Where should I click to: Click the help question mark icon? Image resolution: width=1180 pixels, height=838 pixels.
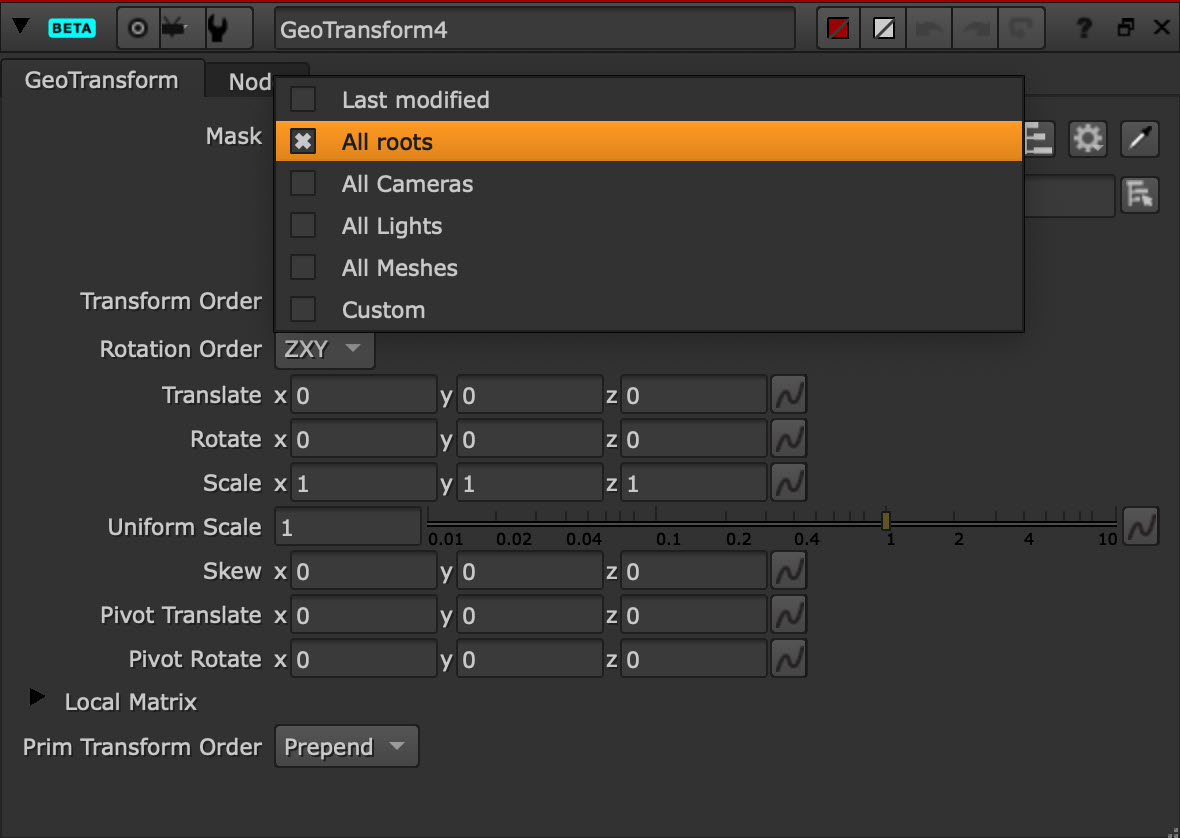pyautogui.click(x=1083, y=29)
